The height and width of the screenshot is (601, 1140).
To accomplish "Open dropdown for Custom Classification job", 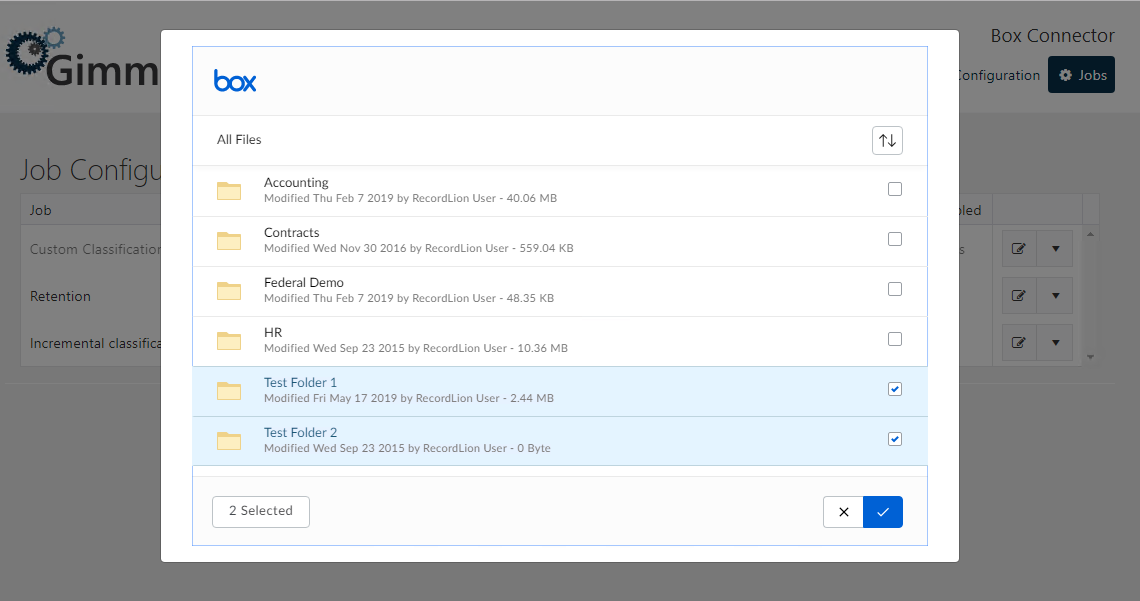I will click(x=1055, y=249).
